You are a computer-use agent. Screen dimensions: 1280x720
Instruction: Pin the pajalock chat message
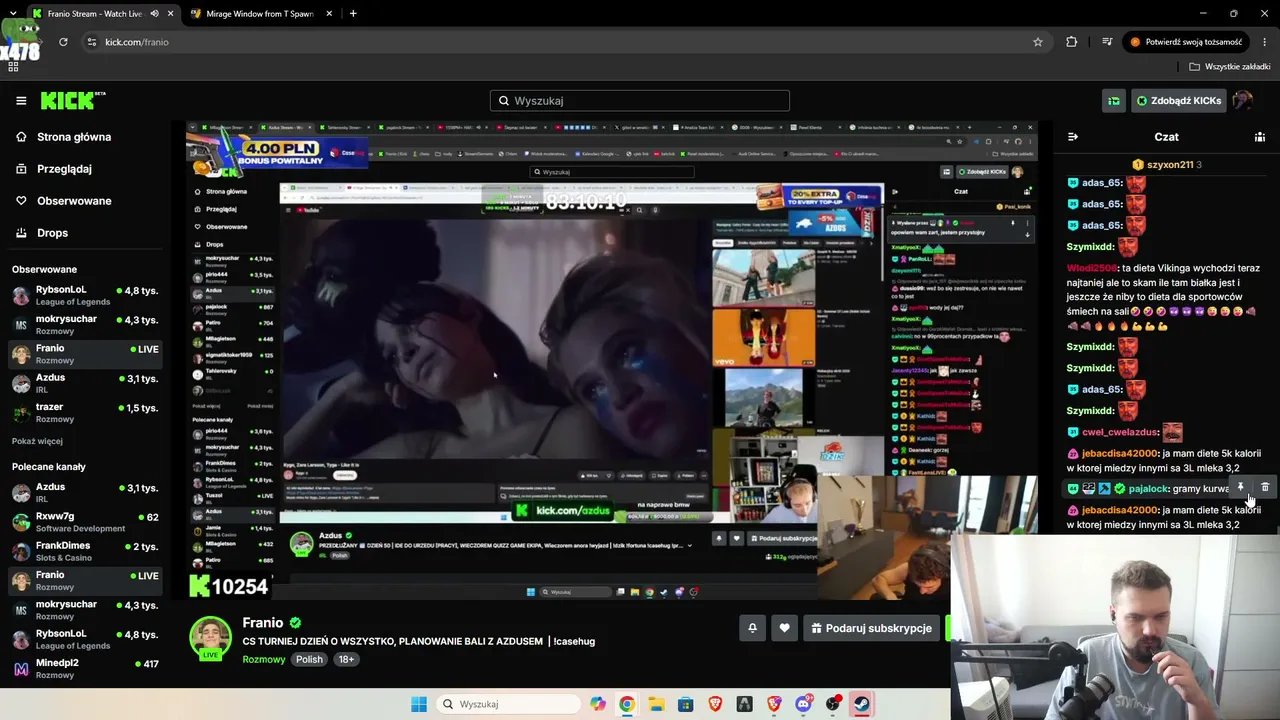(1241, 488)
